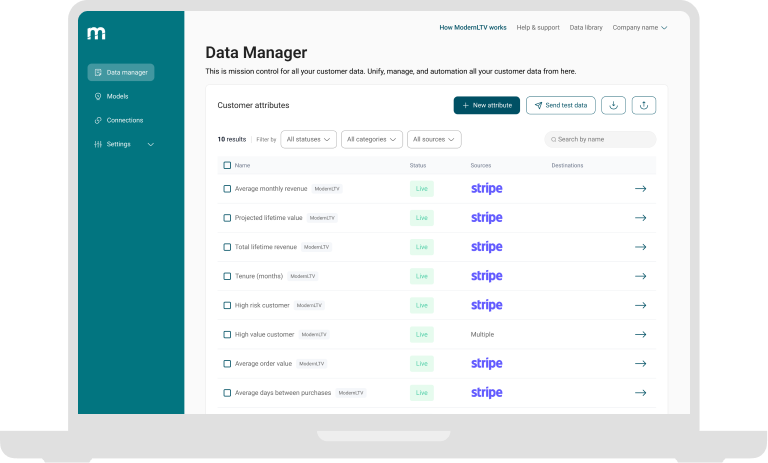Viewport: 768px width, 463px height.
Task: Open Total lifetime revenue row arrow
Action: 641,247
